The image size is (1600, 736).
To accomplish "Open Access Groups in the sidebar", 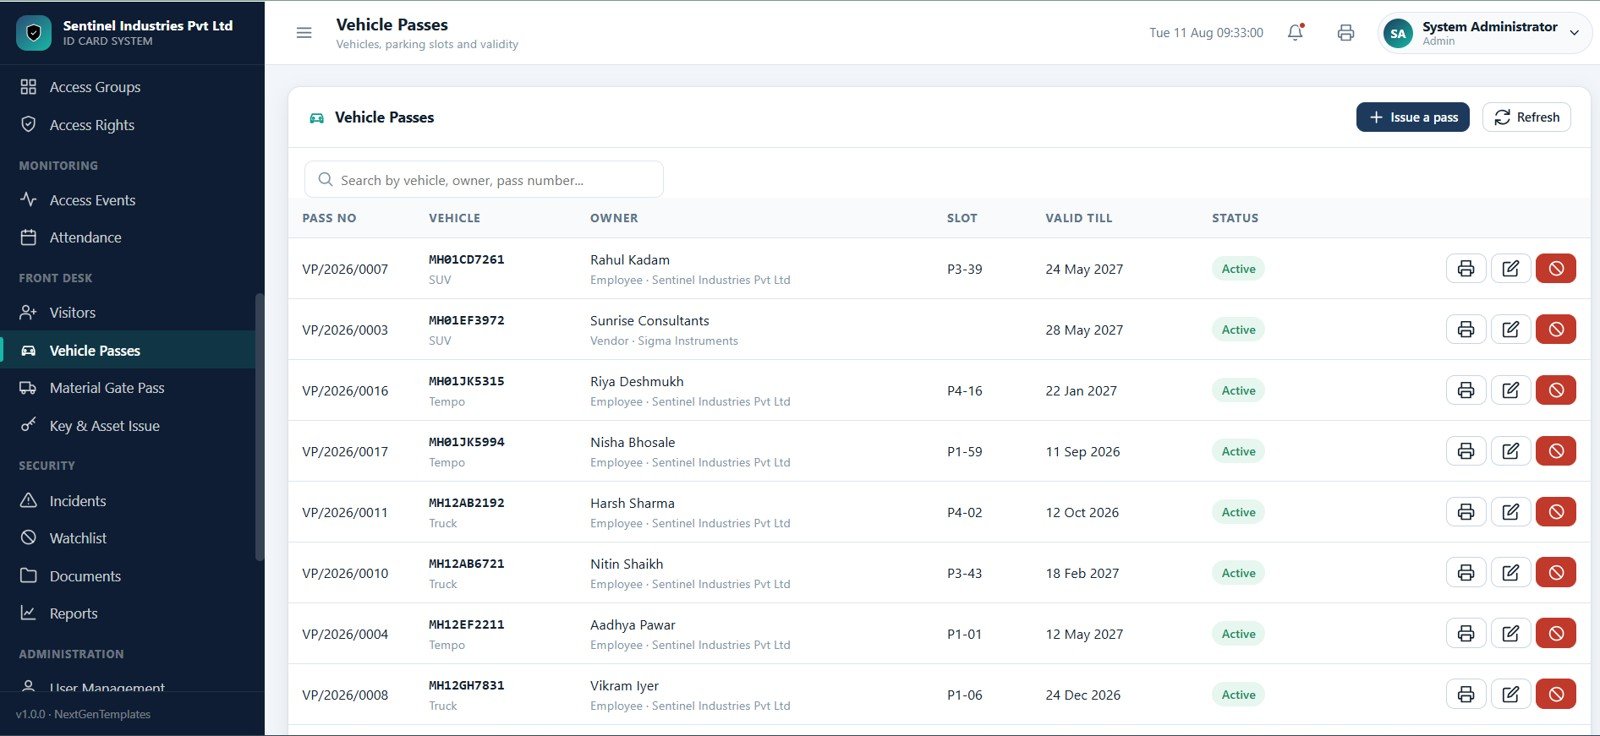I will coord(128,87).
